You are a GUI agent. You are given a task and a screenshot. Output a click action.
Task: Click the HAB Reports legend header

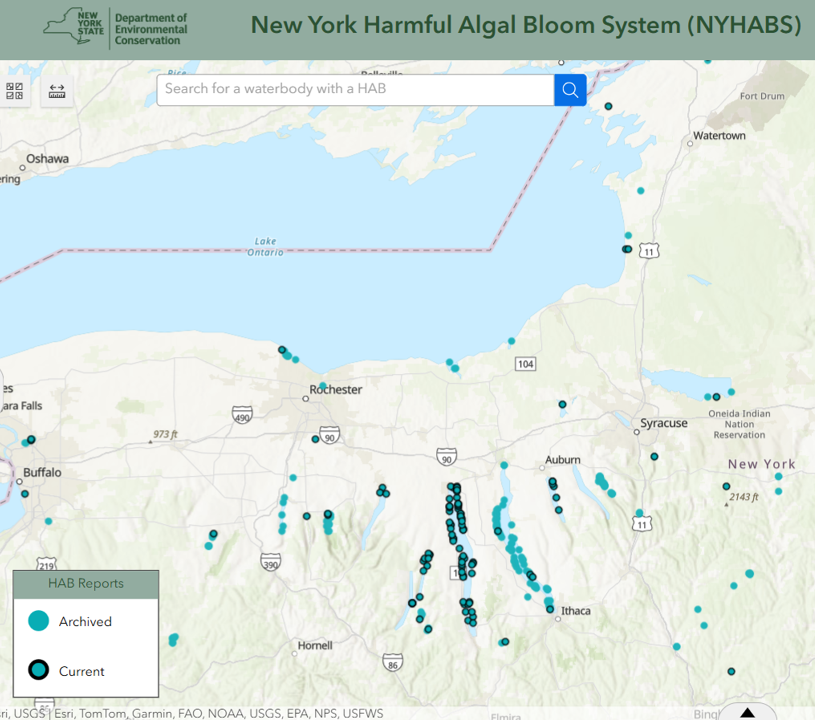click(x=86, y=584)
